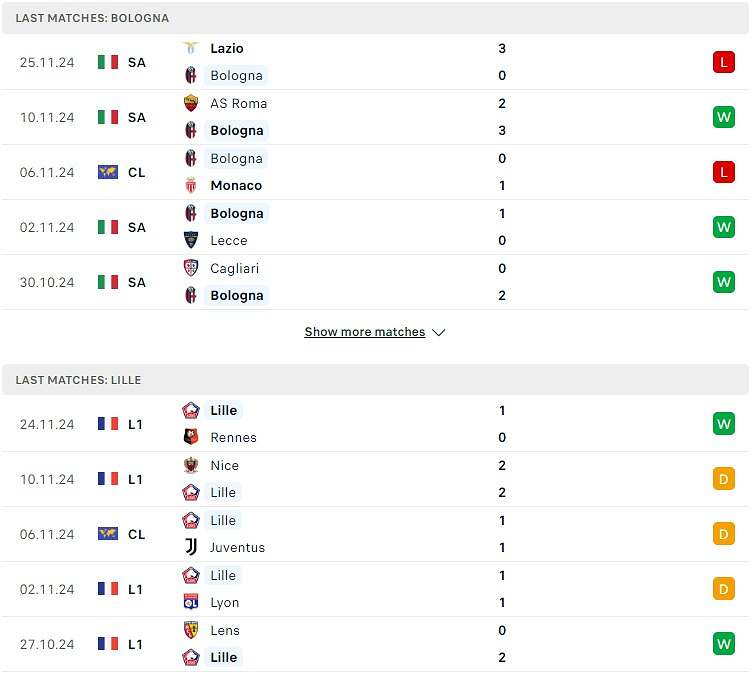Viewport: 753px width, 678px height.
Task: Open Bologna vs Monaco Champions League match
Action: 375,172
